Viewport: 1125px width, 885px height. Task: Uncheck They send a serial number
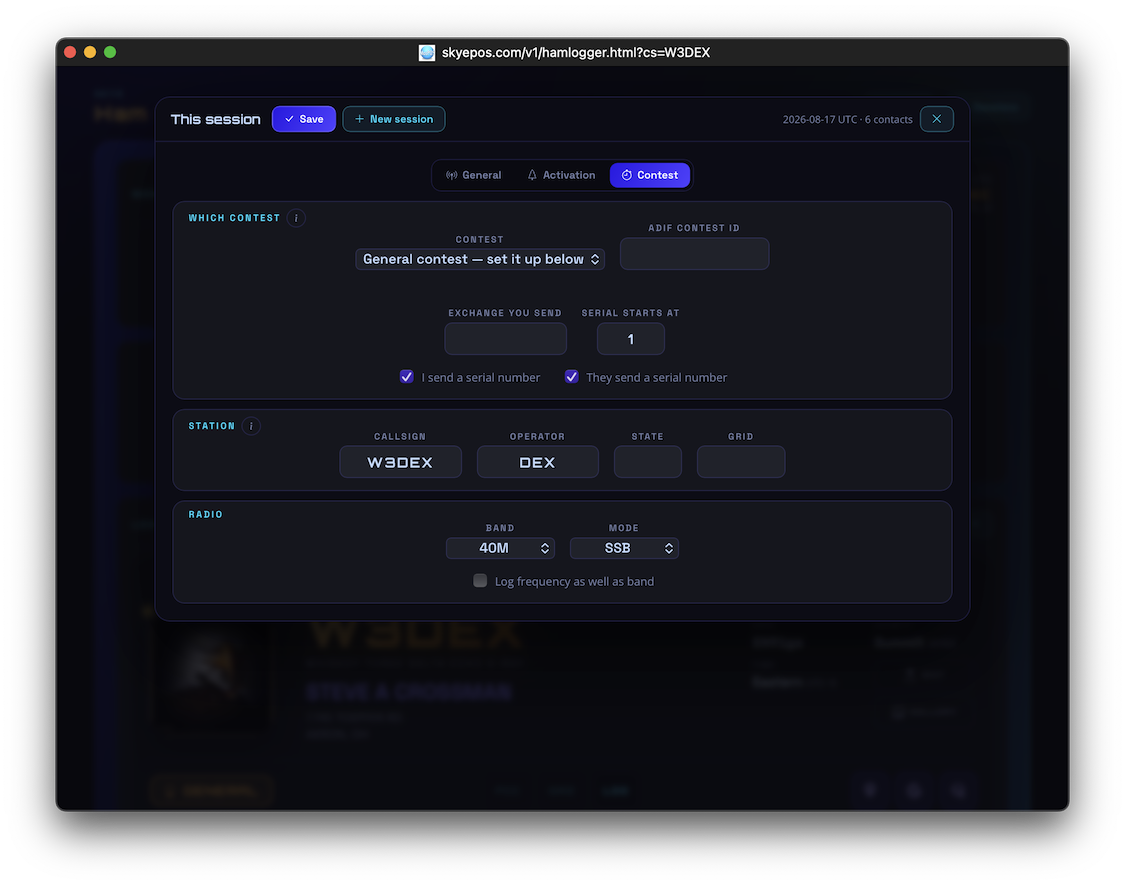tap(572, 377)
